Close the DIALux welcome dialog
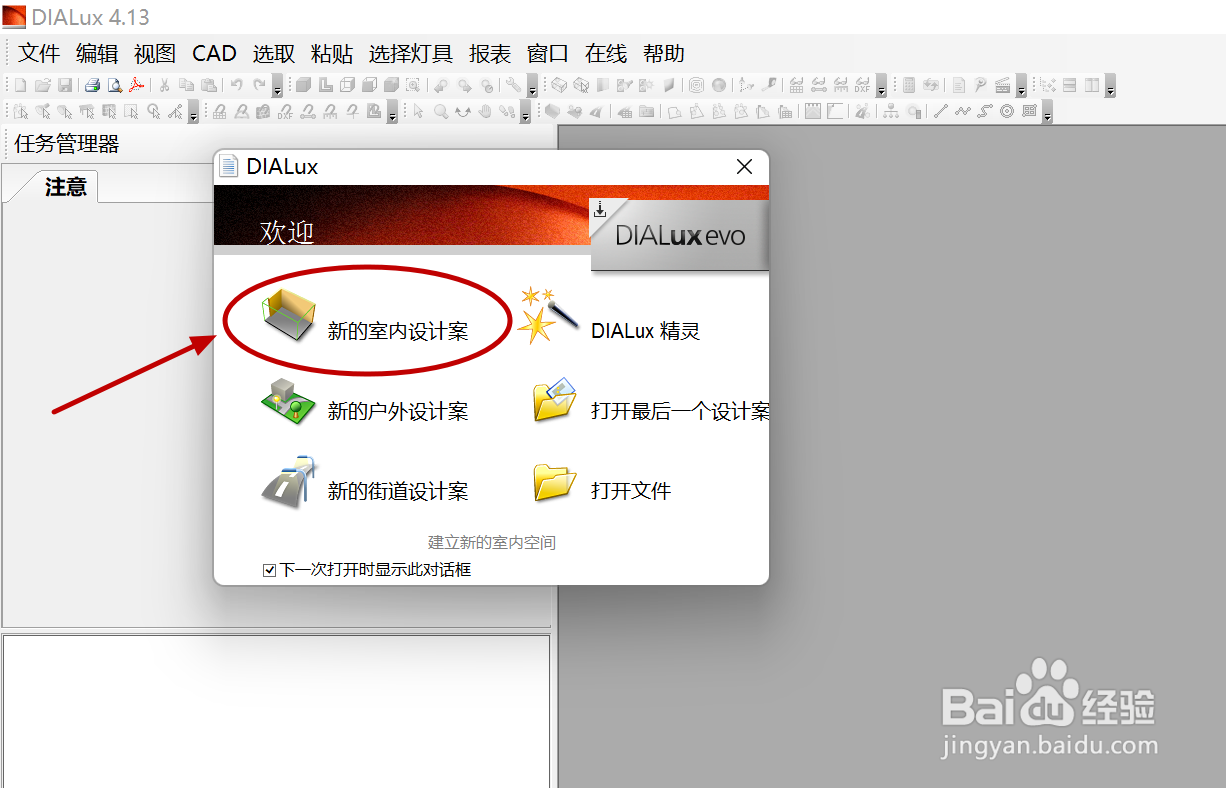 pyautogui.click(x=744, y=167)
